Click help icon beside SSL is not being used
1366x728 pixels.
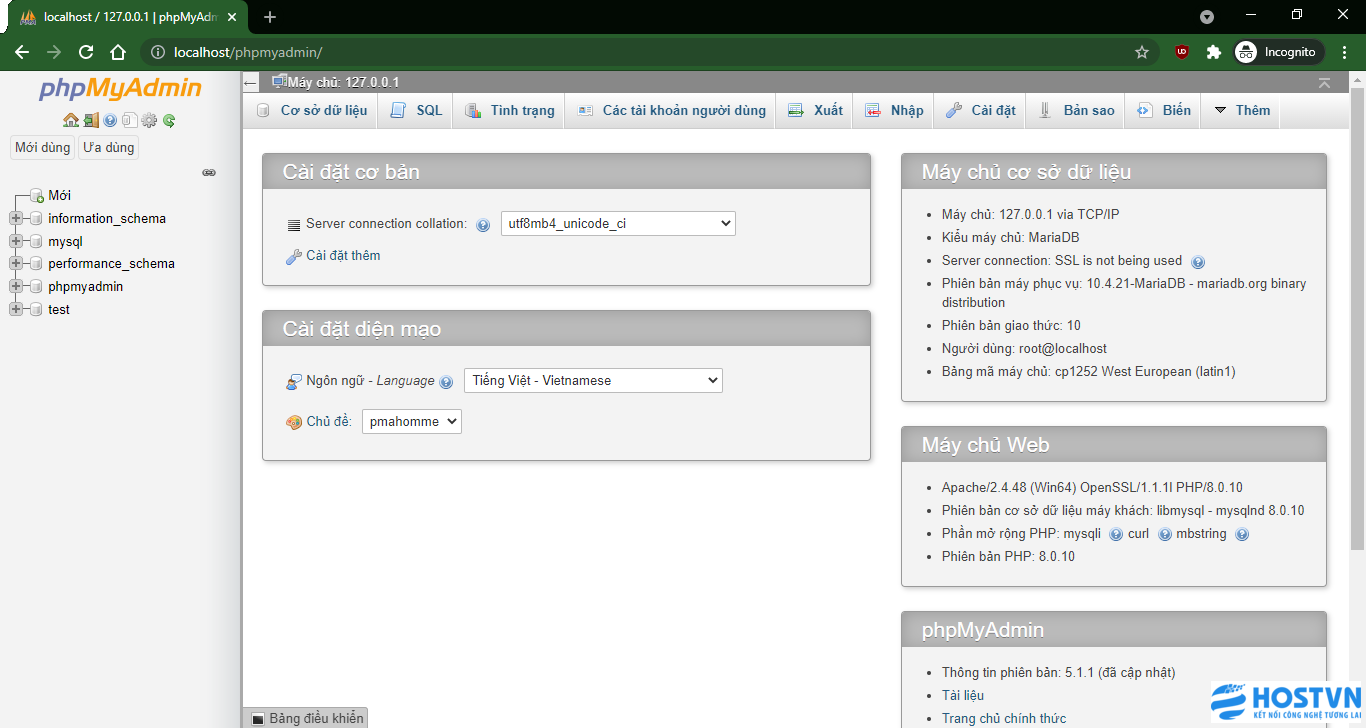(x=1198, y=262)
